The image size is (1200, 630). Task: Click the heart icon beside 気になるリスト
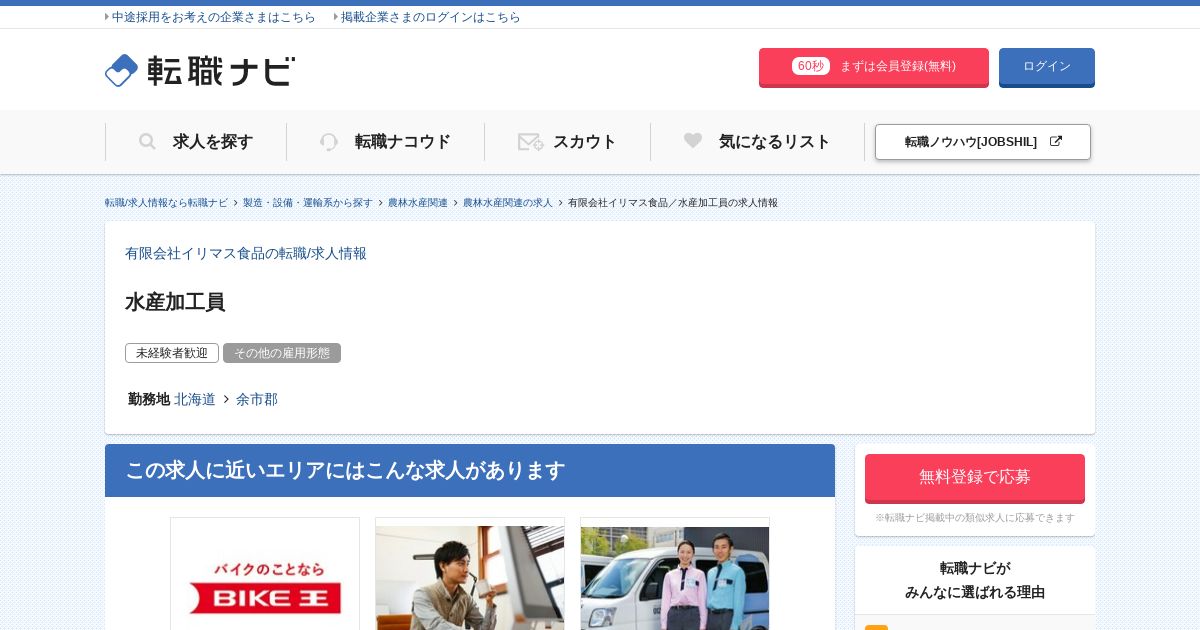pyautogui.click(x=693, y=141)
